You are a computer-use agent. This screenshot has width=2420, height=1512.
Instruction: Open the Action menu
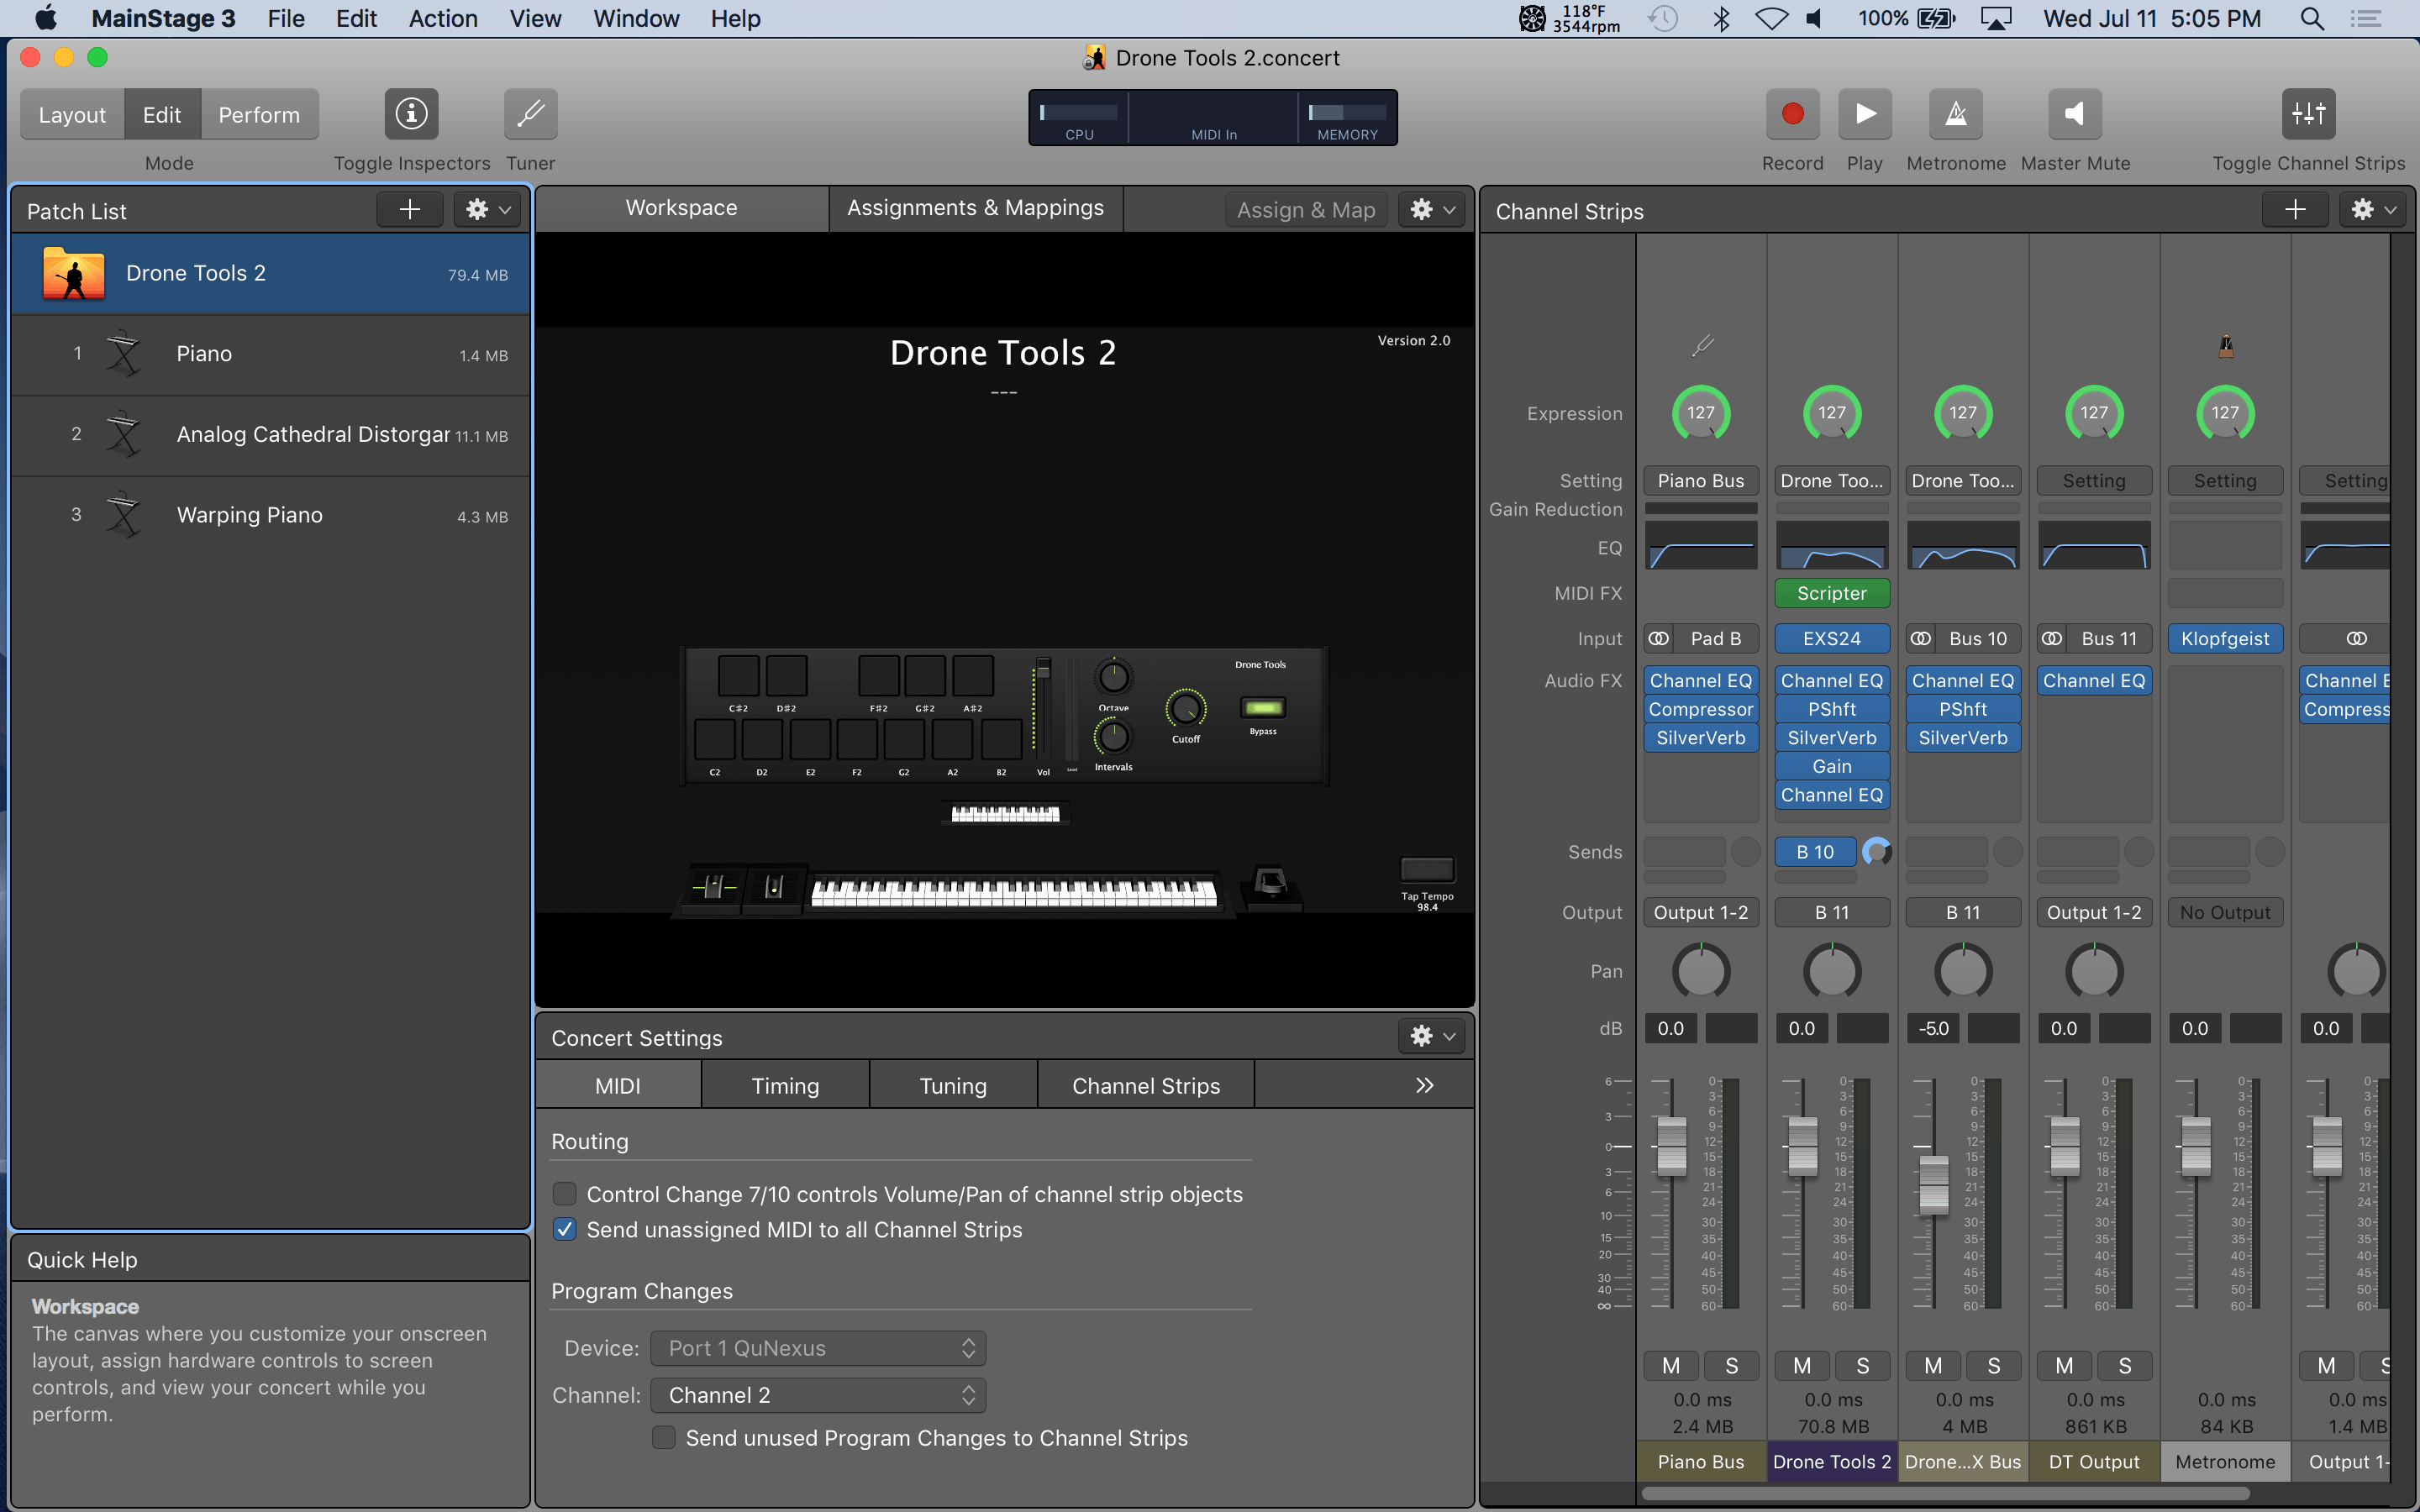pyautogui.click(x=443, y=18)
